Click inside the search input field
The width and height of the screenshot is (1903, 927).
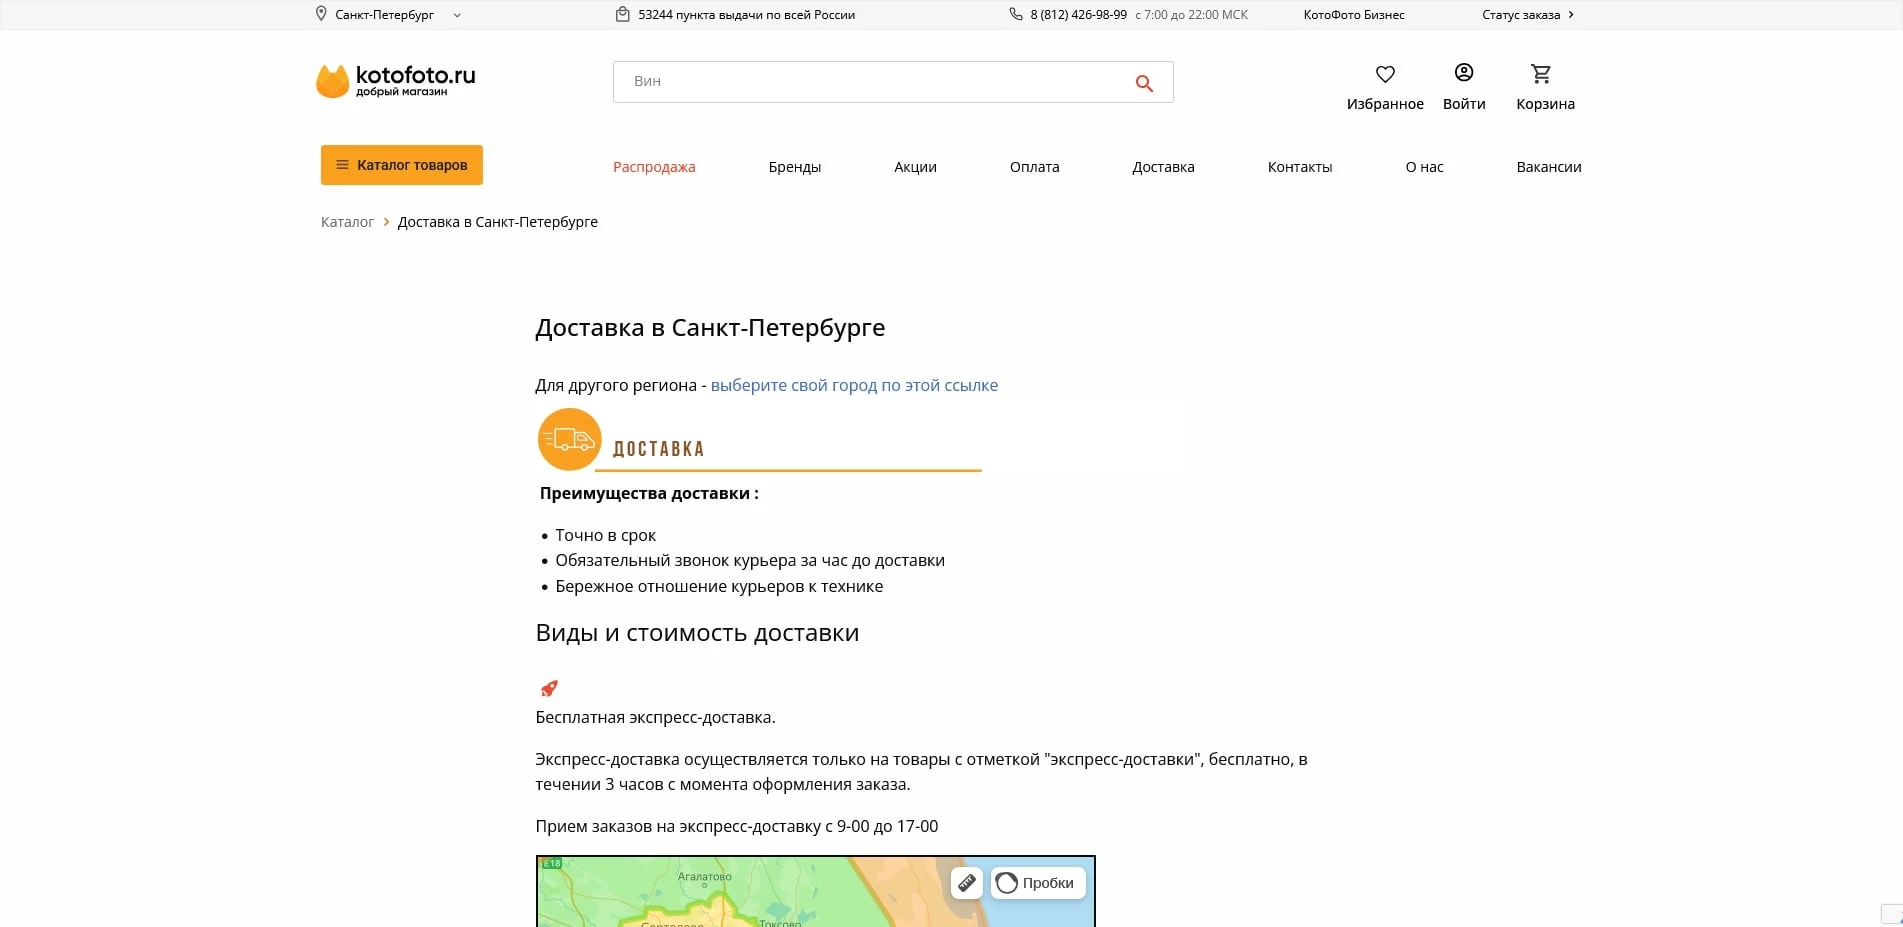coord(870,82)
